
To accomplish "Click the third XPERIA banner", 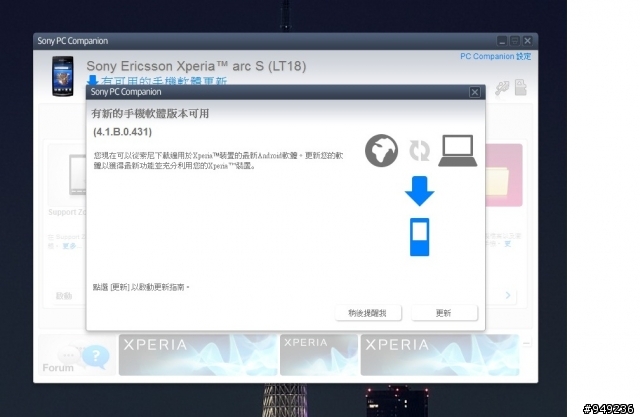I will [x=440, y=355].
